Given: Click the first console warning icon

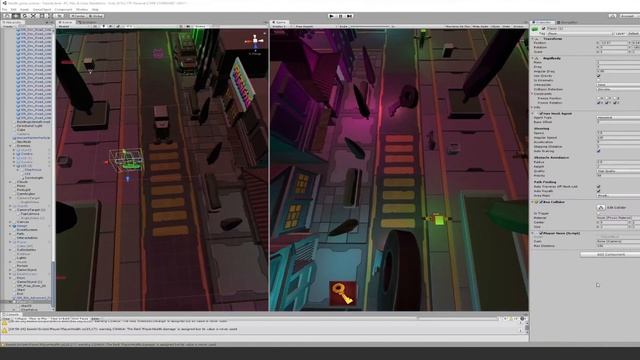Looking at the screenshot, I should click(x=4, y=323).
